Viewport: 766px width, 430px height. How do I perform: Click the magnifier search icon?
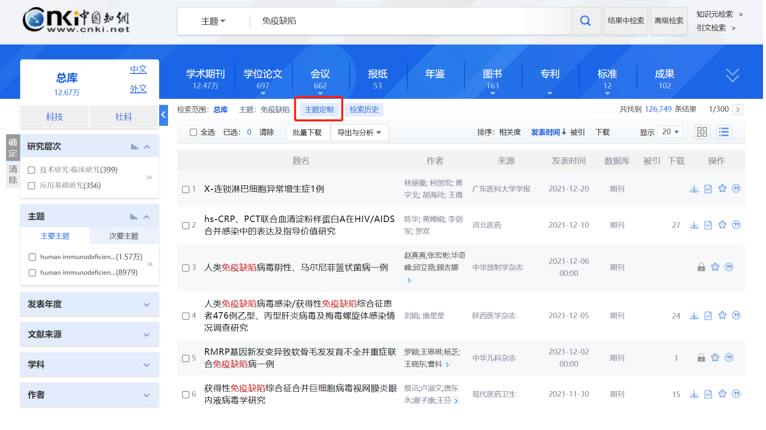click(x=585, y=21)
